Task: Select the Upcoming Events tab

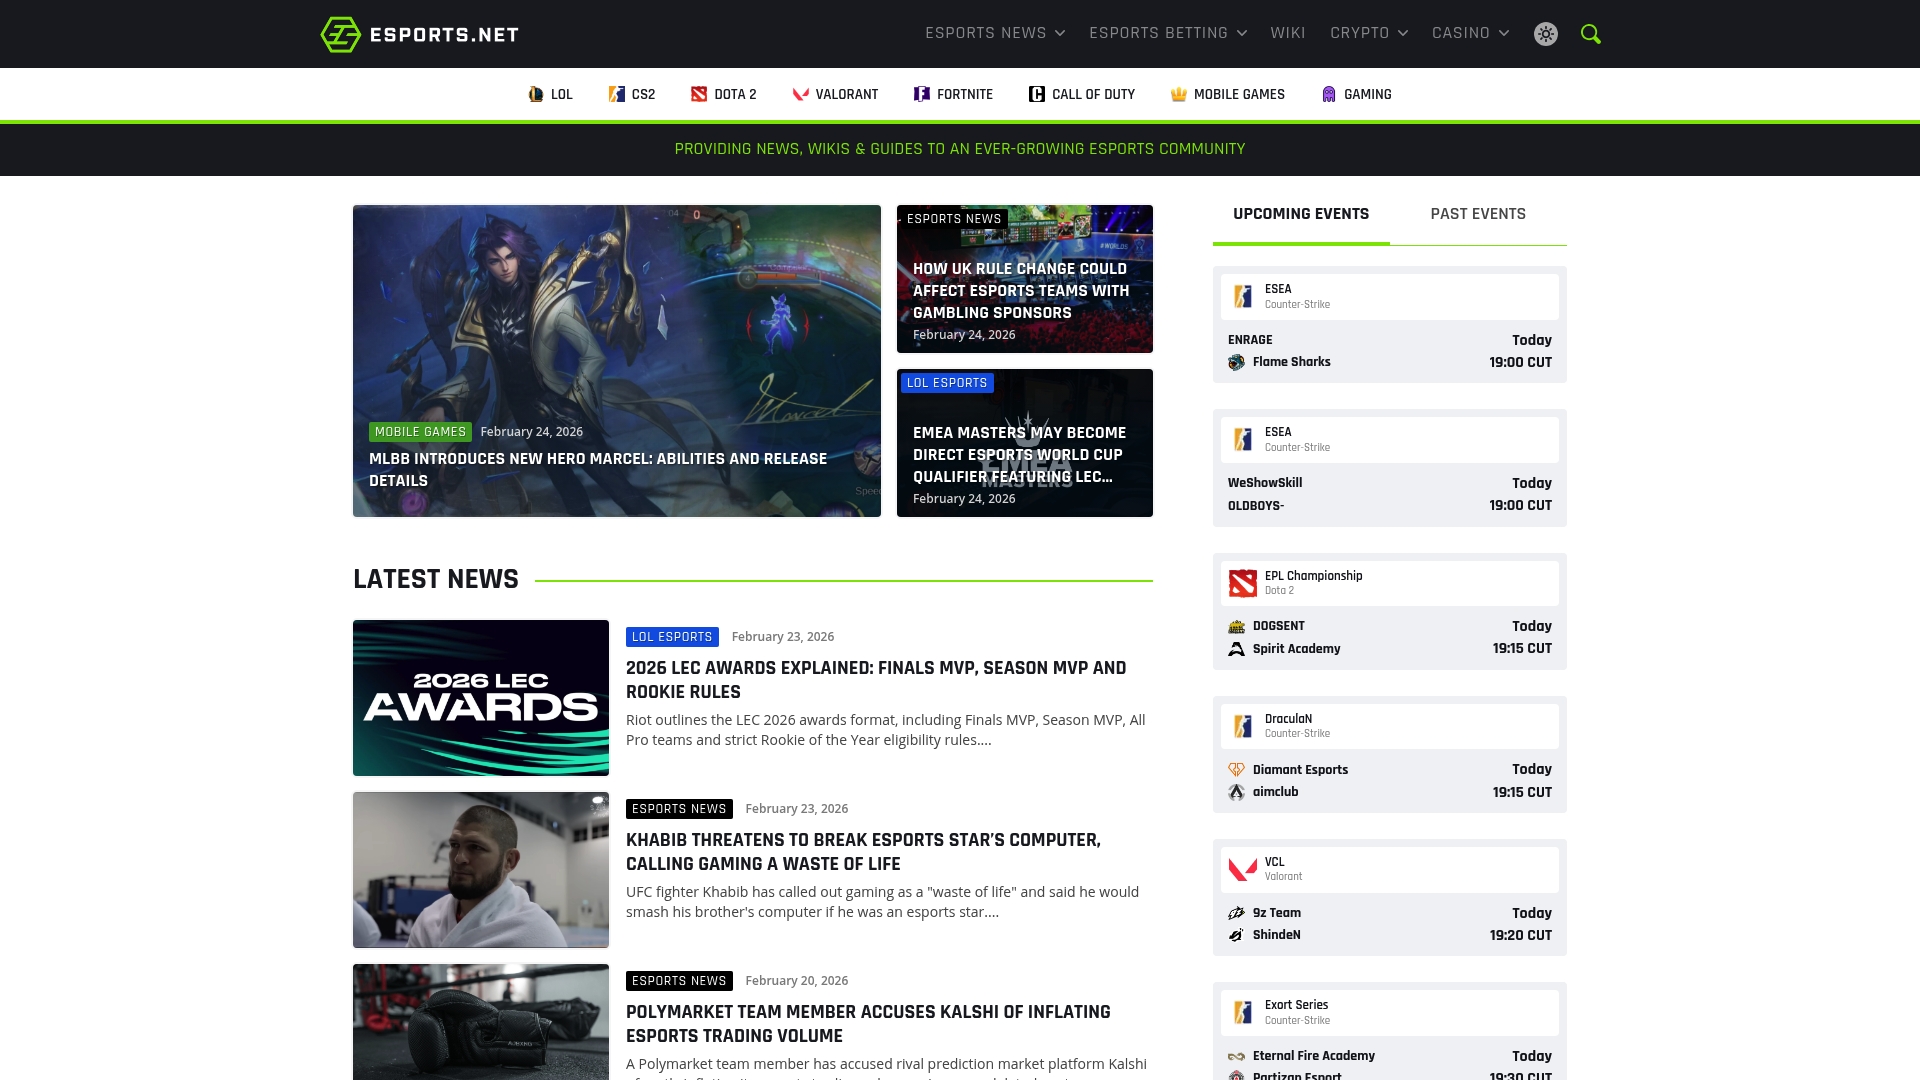Action: [x=1300, y=213]
